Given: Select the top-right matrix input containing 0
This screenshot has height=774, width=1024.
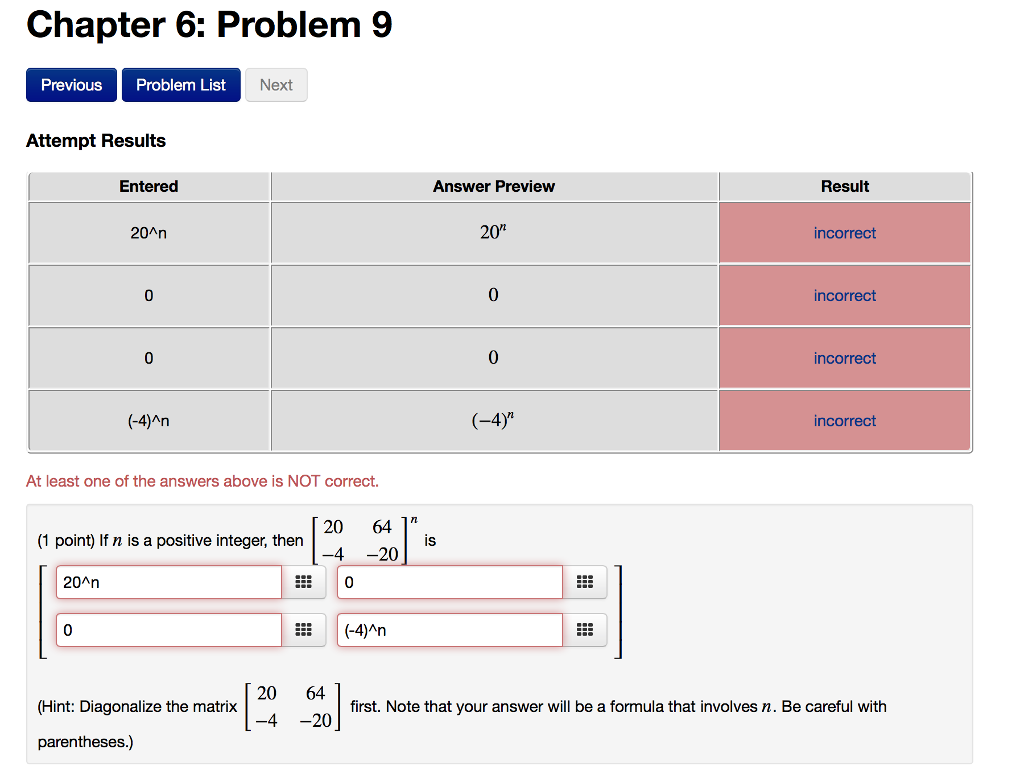Looking at the screenshot, I should click(x=449, y=581).
